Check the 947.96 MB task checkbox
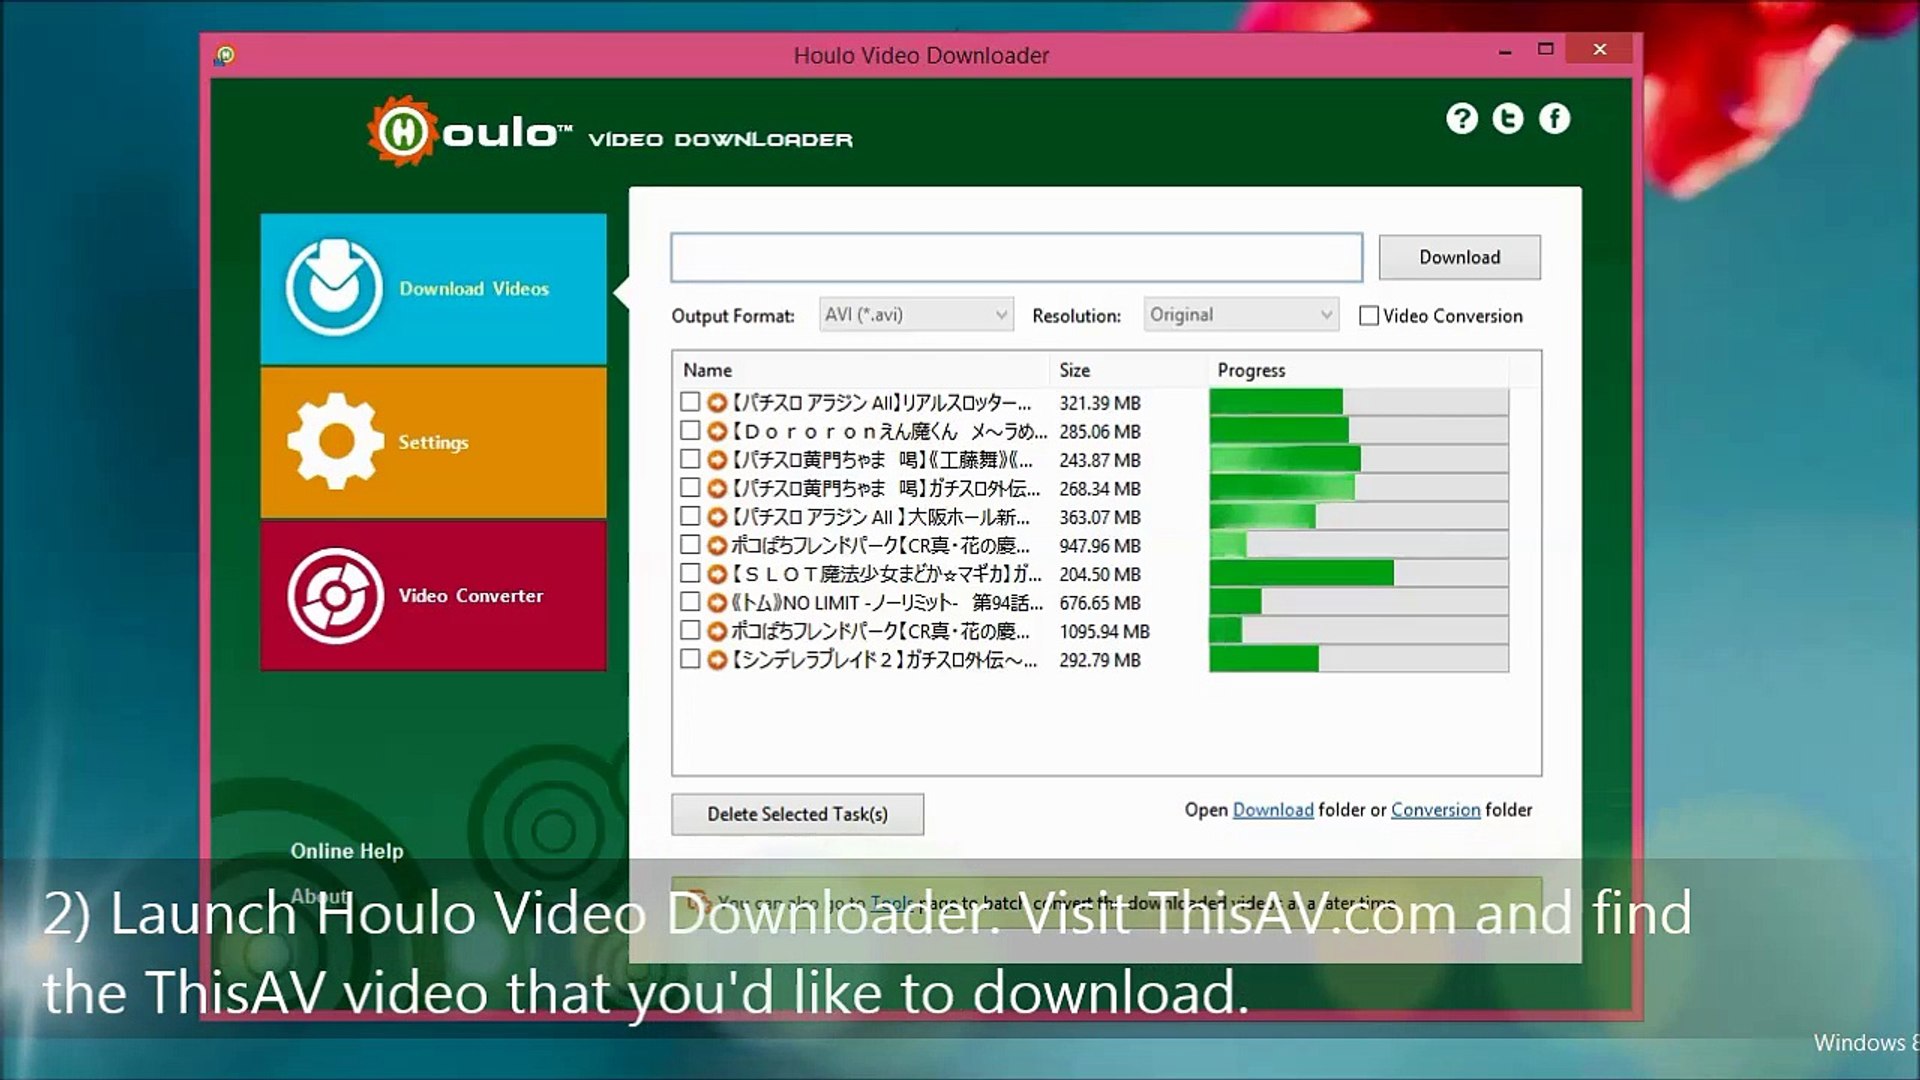Image resolution: width=1920 pixels, height=1080 pixels. tap(690, 545)
